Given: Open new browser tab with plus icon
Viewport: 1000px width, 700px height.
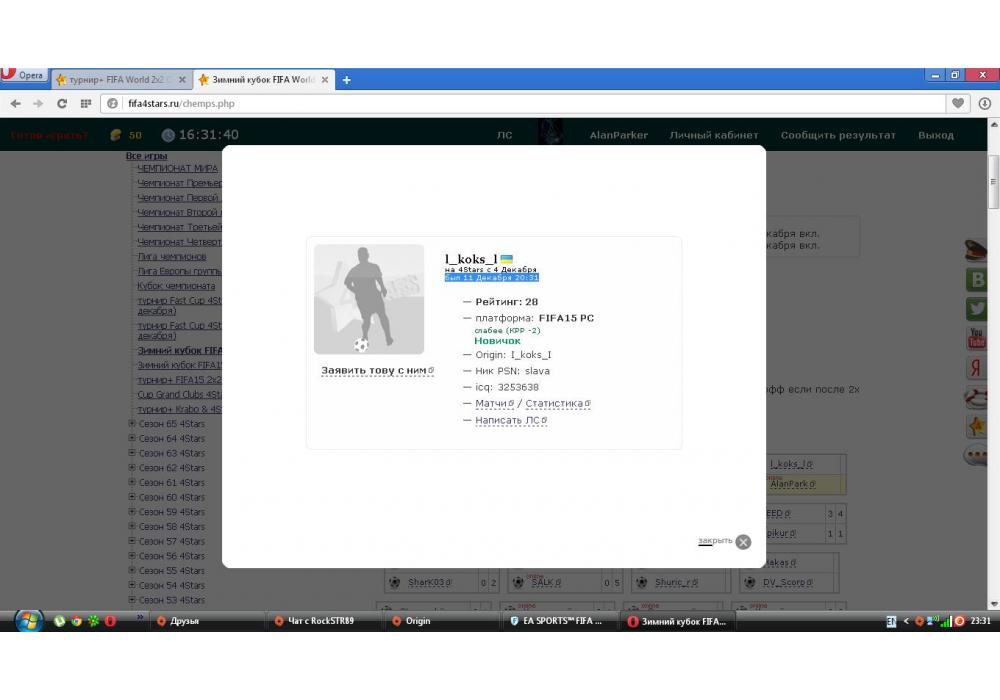Looking at the screenshot, I should (x=346, y=80).
